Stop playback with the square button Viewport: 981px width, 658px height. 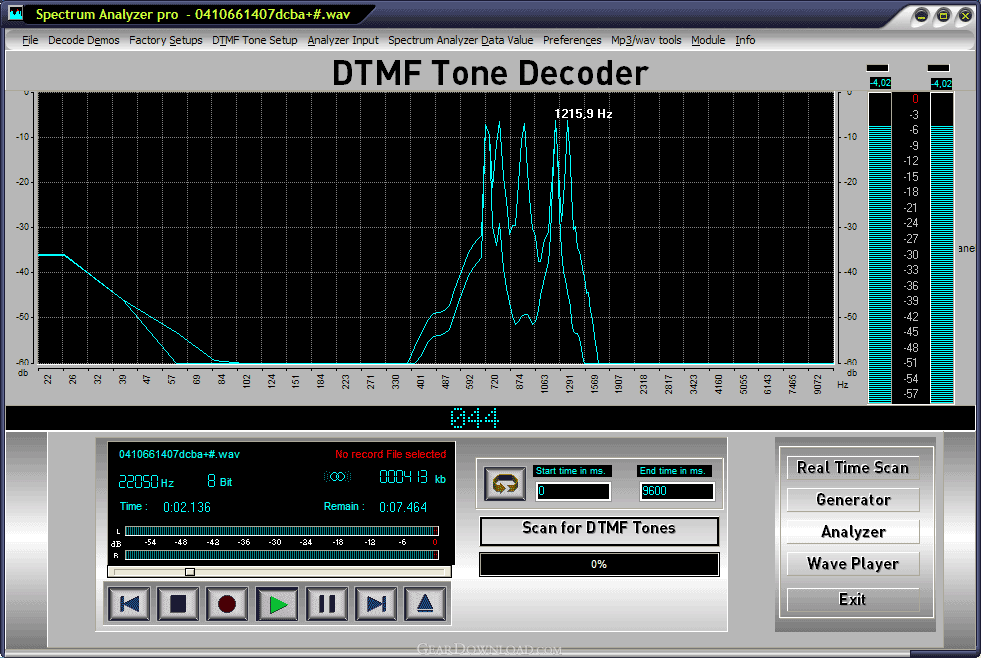click(x=178, y=604)
